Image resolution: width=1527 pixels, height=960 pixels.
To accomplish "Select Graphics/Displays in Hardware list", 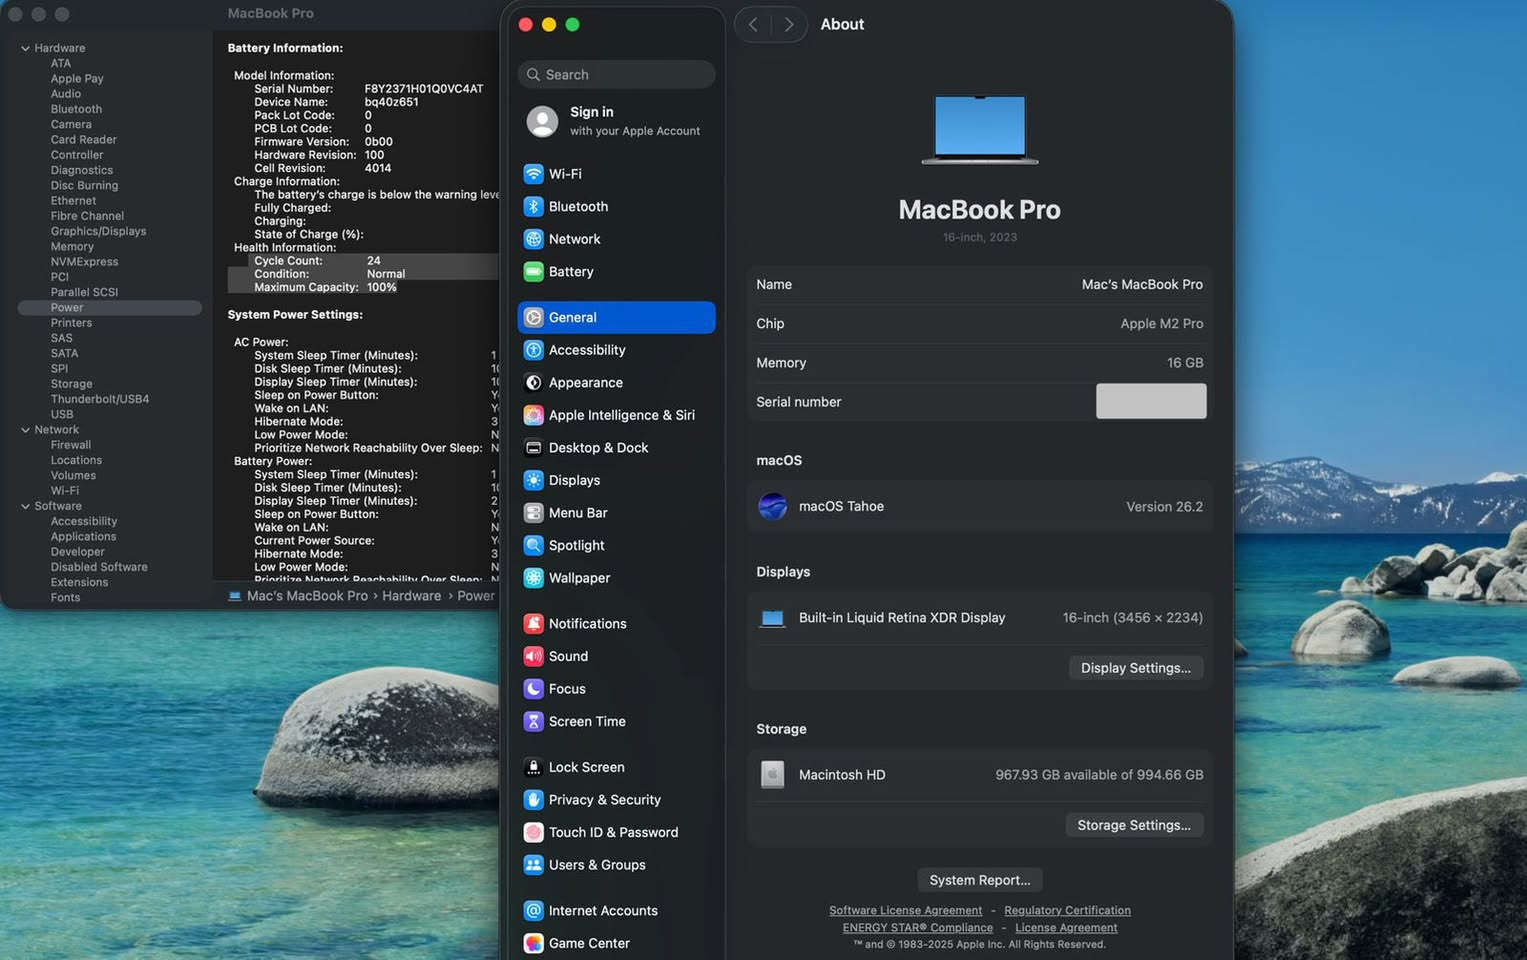I will pyautogui.click(x=98, y=231).
